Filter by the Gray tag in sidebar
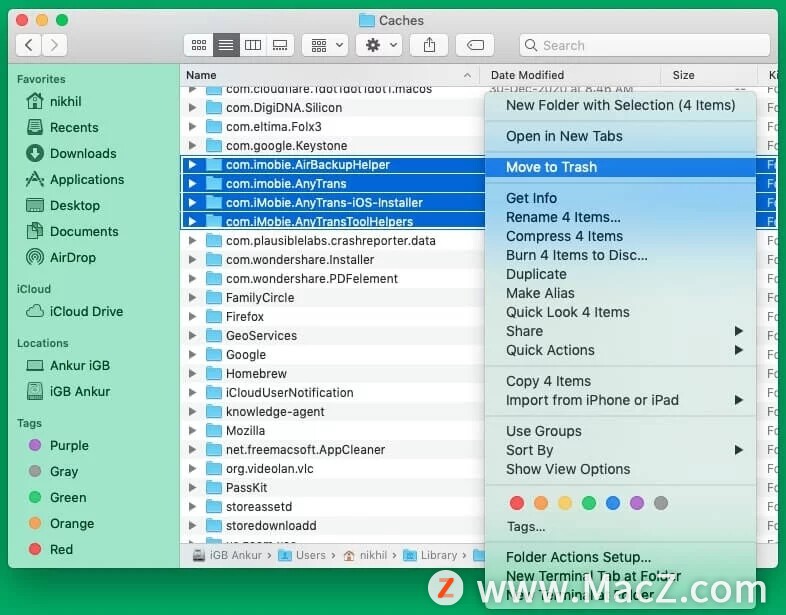Image resolution: width=786 pixels, height=615 pixels. coord(53,472)
